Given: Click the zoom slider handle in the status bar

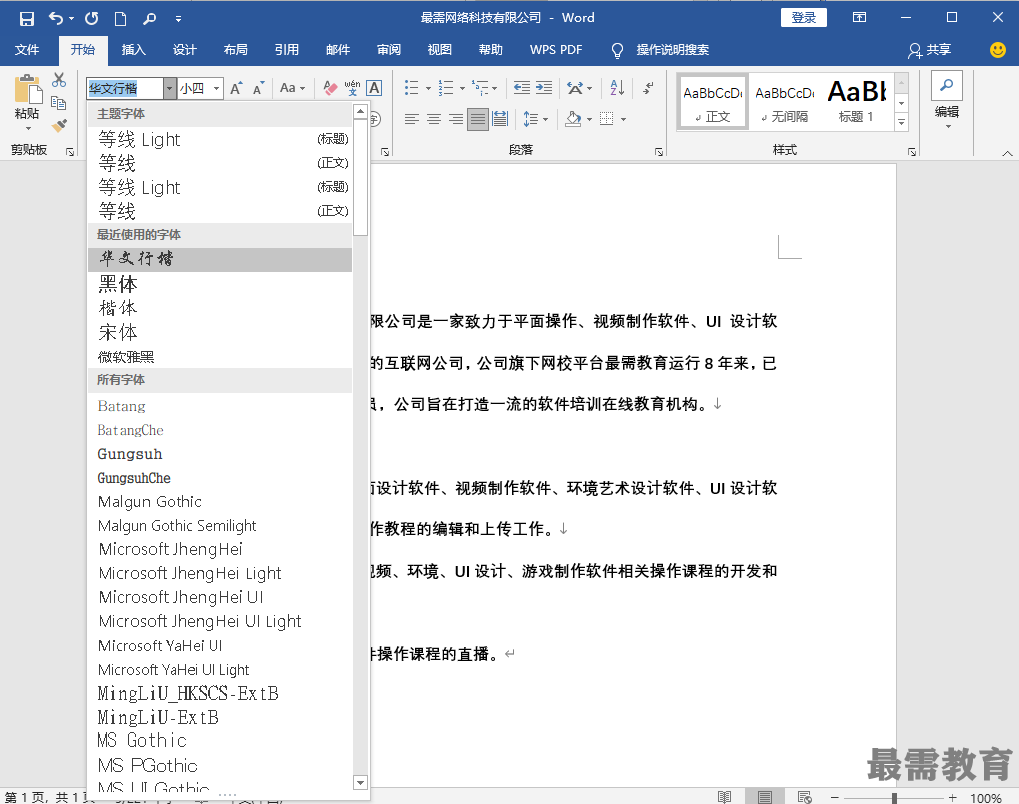Looking at the screenshot, I should click(x=894, y=798).
